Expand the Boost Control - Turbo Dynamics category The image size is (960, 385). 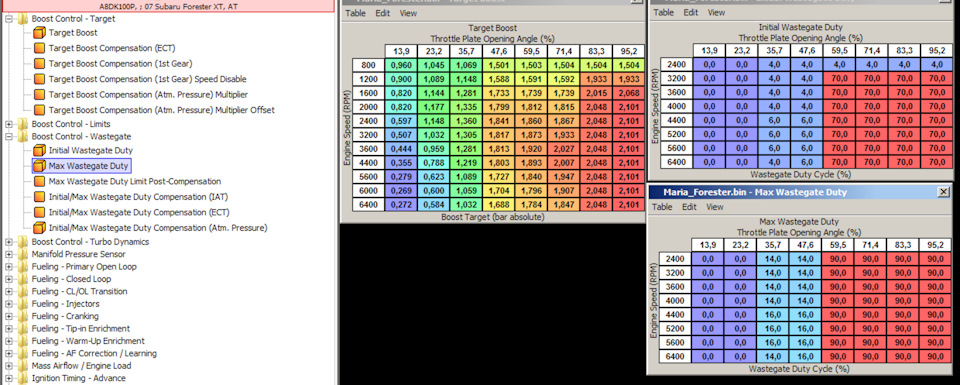point(9,242)
